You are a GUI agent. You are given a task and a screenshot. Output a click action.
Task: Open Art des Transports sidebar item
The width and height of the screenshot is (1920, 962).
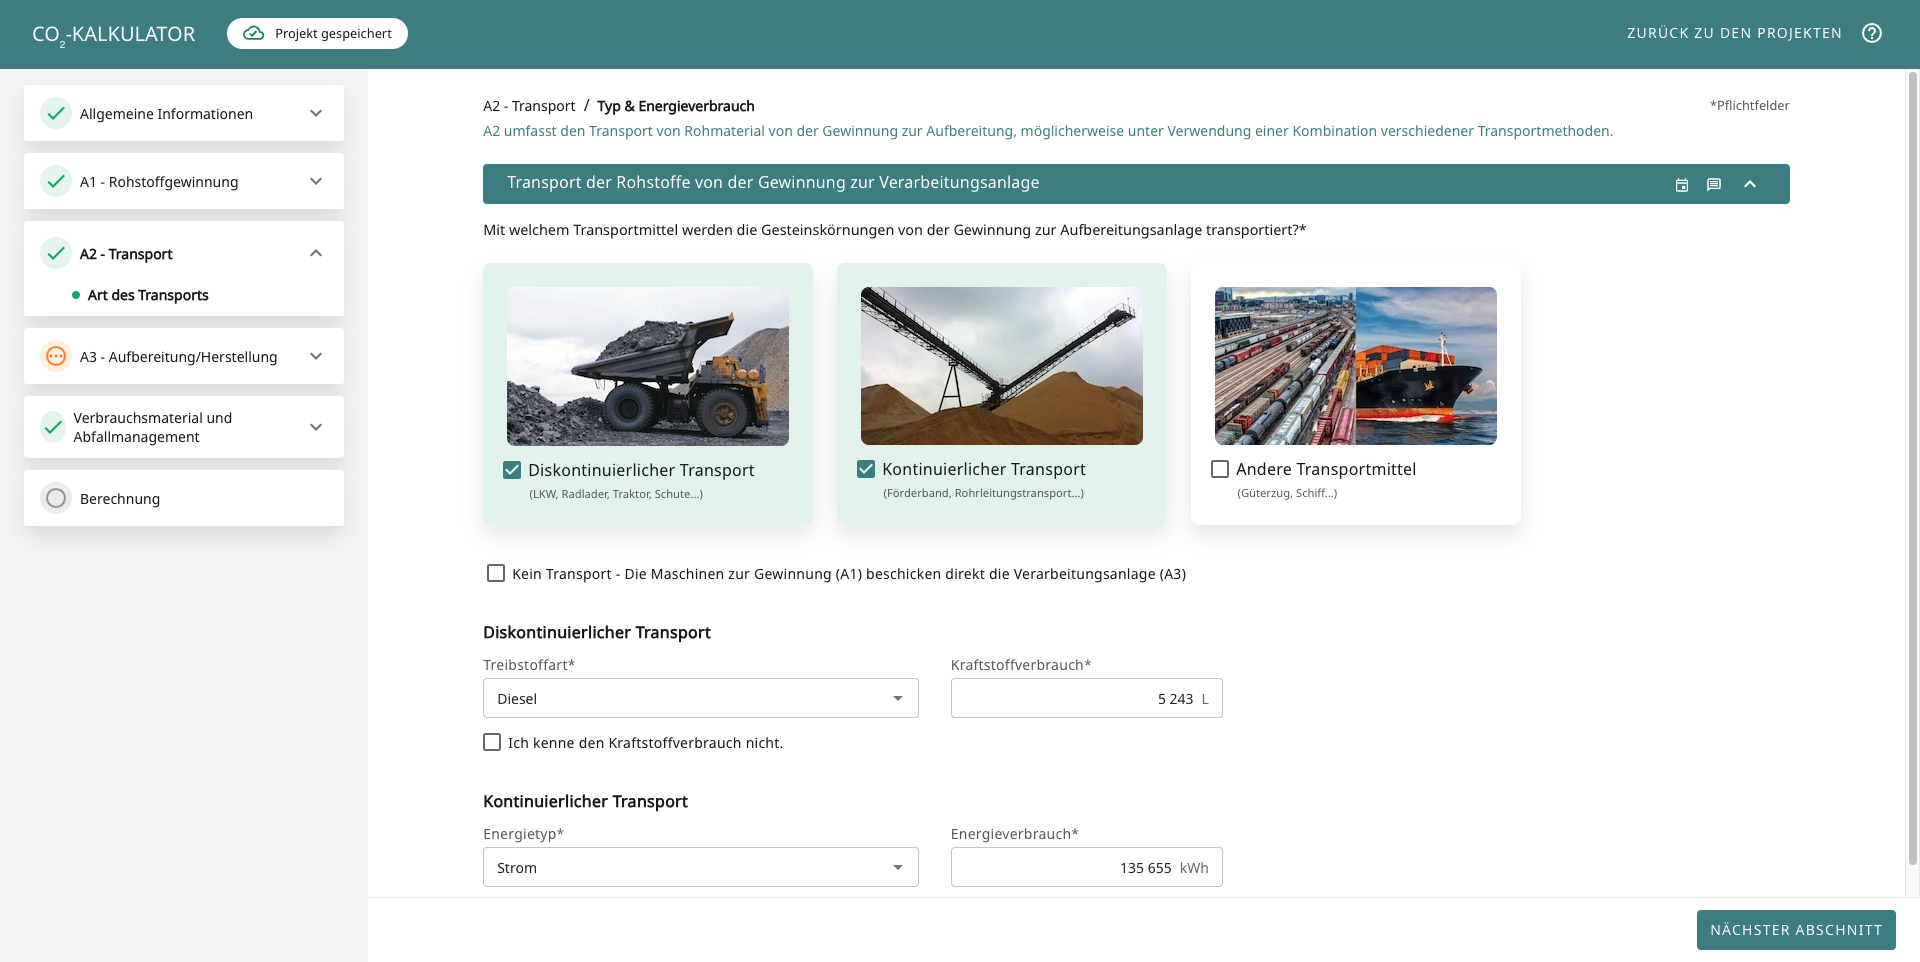tap(148, 295)
